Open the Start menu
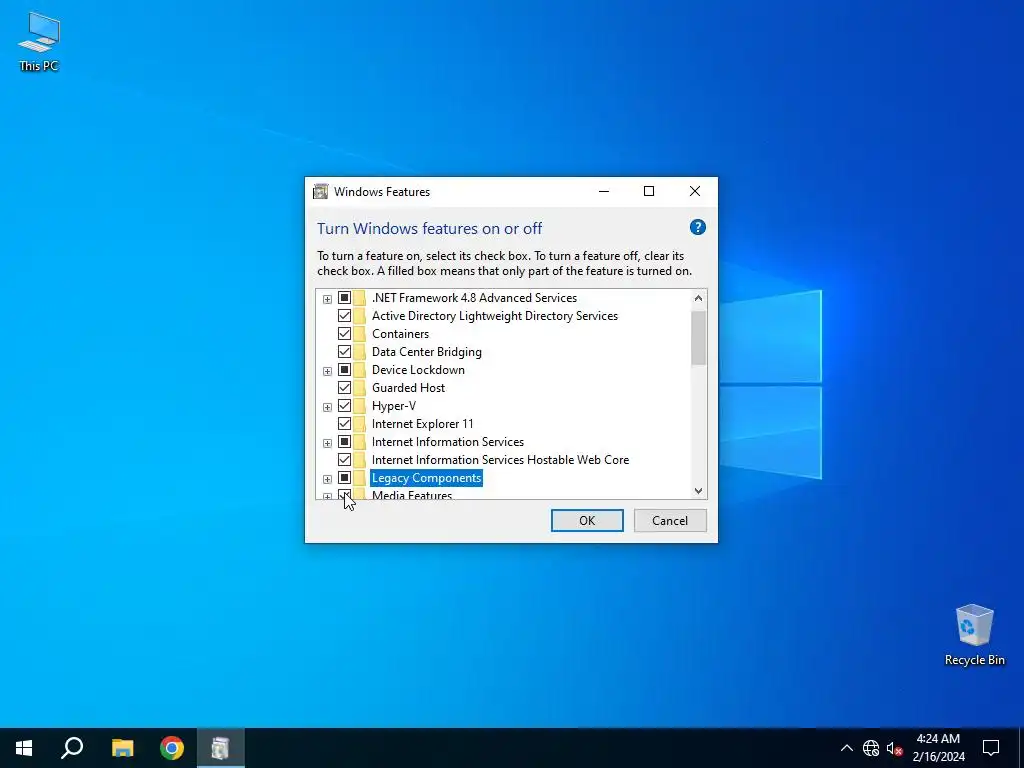Screen dimensions: 1024x768 pyautogui.click(x=24, y=748)
